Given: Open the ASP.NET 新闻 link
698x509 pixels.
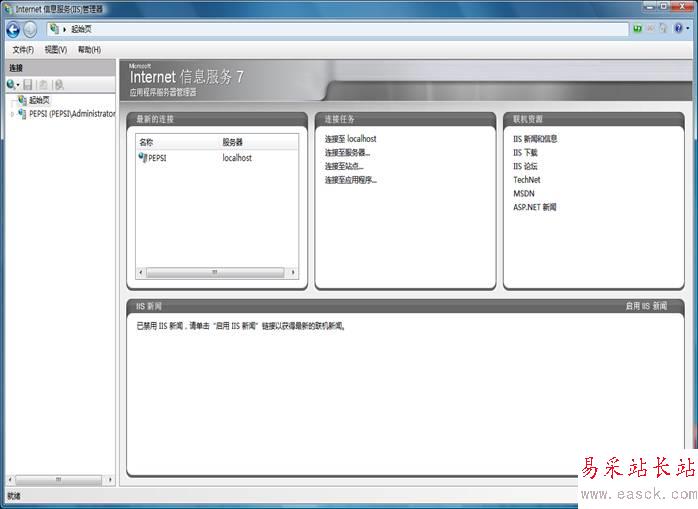Looking at the screenshot, I should point(535,207).
